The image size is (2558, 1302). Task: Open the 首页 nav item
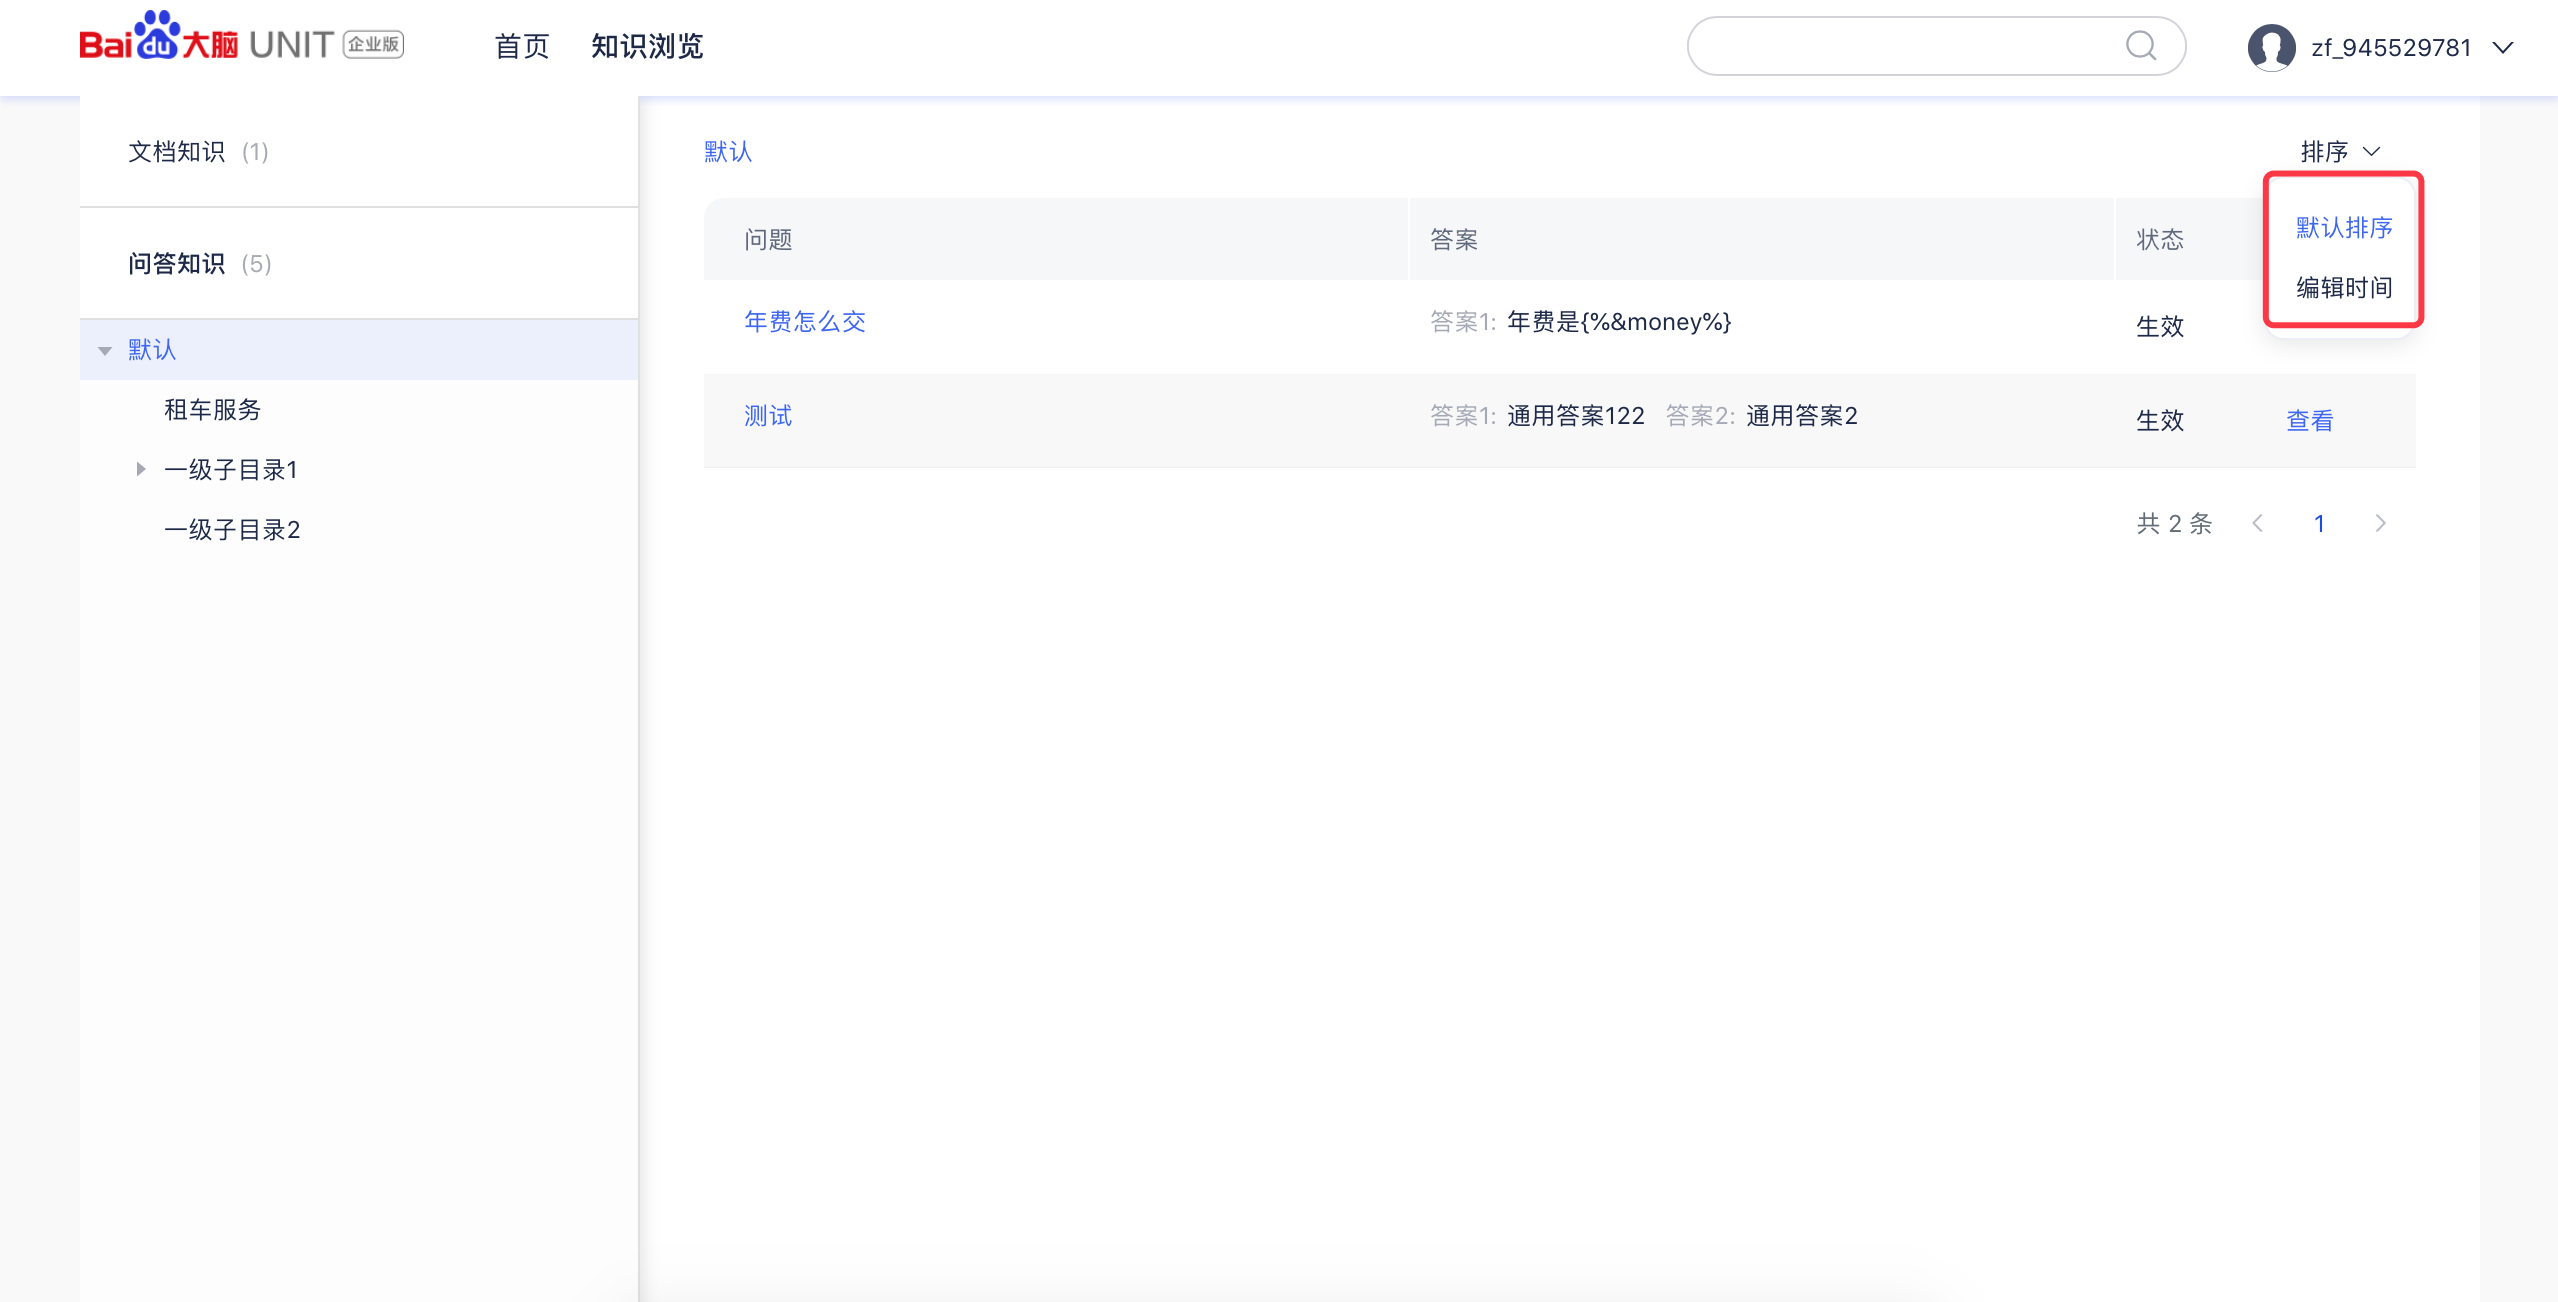(x=522, y=46)
